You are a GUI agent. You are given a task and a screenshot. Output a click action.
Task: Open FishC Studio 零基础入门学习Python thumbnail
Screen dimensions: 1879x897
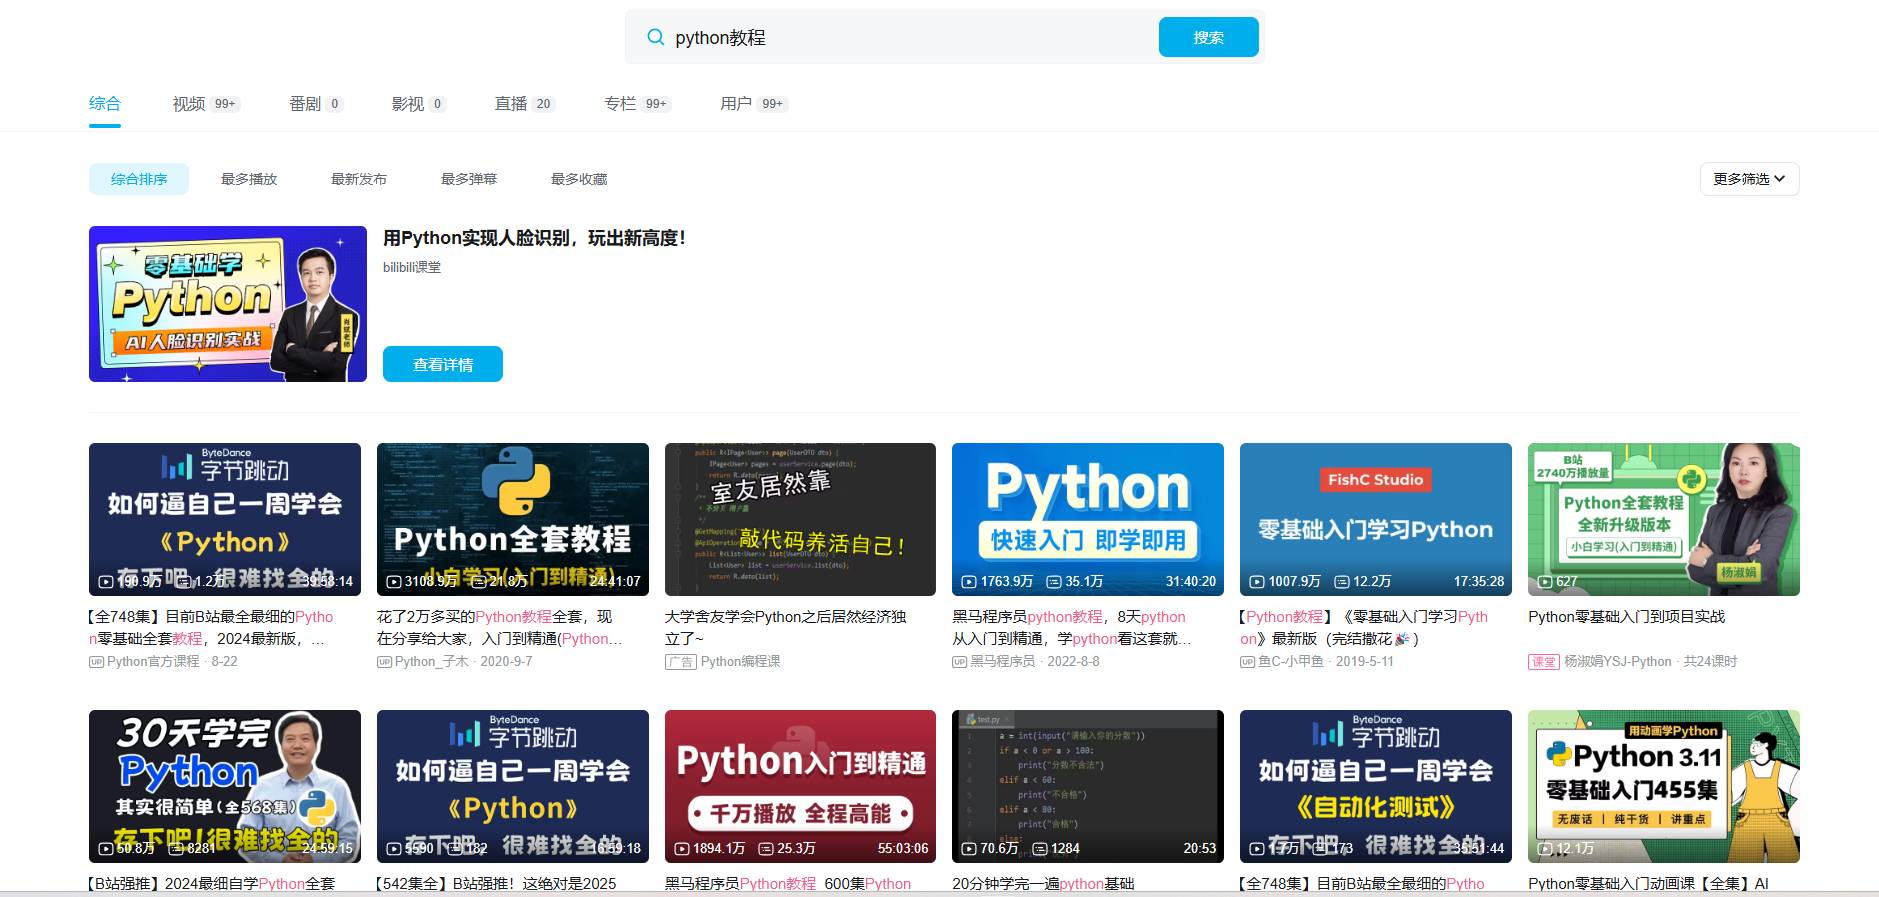[x=1376, y=519]
